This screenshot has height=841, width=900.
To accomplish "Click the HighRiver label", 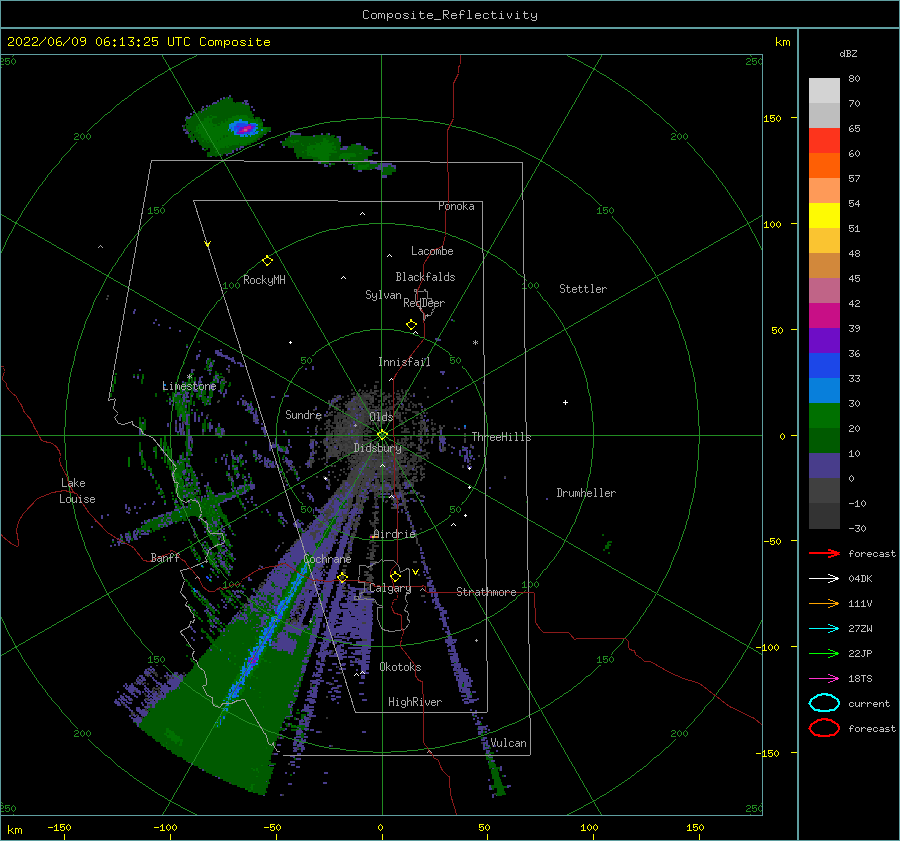I will (415, 702).
